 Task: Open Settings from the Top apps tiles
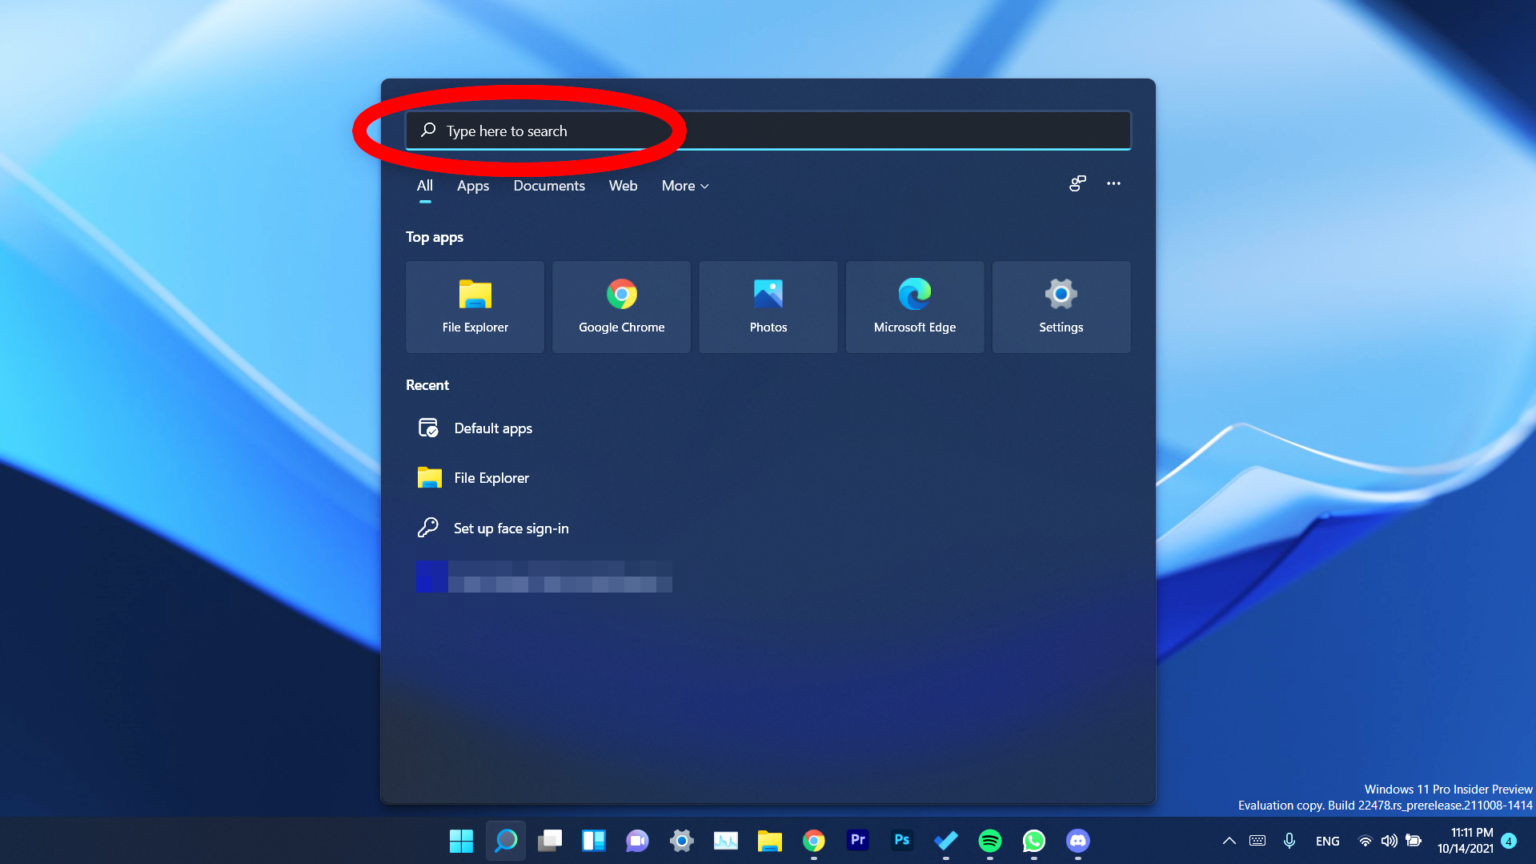coord(1061,307)
